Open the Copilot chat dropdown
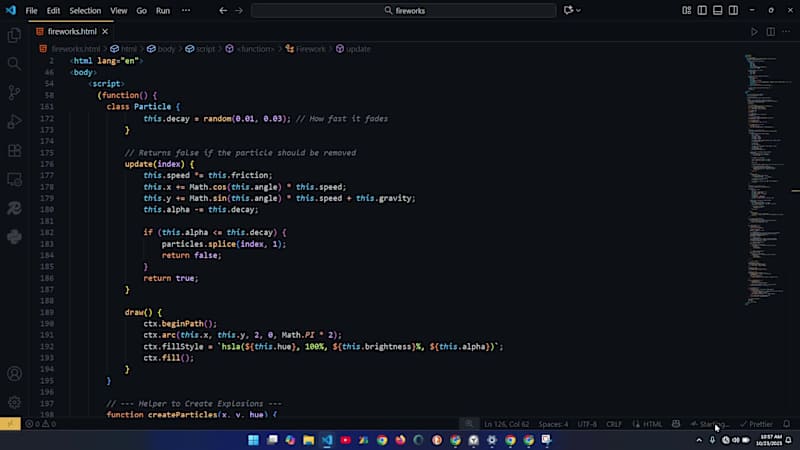This screenshot has width=800, height=450. [x=579, y=10]
